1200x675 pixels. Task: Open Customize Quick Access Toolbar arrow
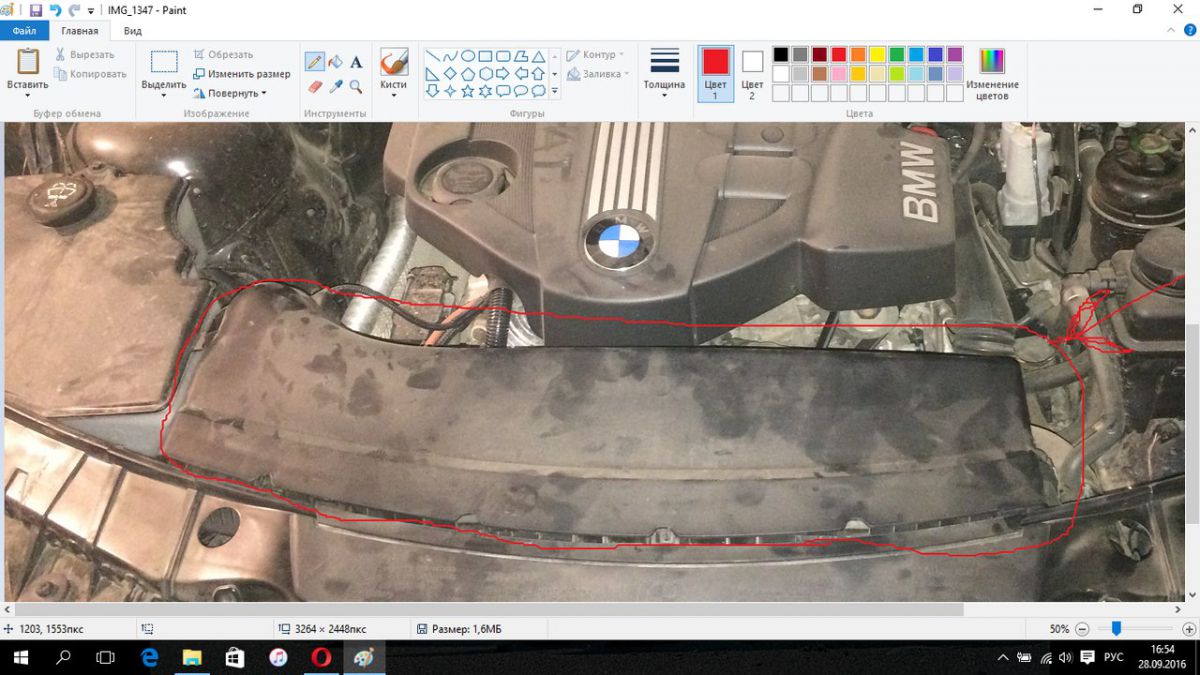(x=91, y=11)
